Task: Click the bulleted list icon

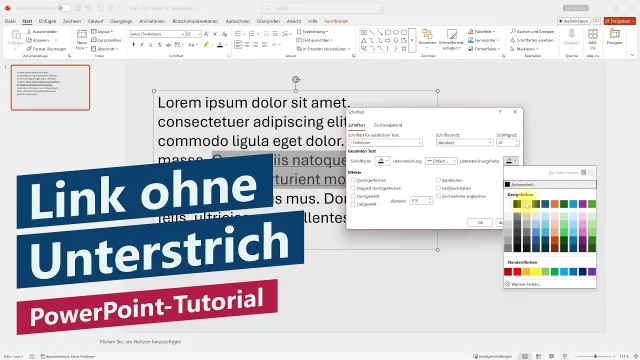Action: (x=238, y=34)
